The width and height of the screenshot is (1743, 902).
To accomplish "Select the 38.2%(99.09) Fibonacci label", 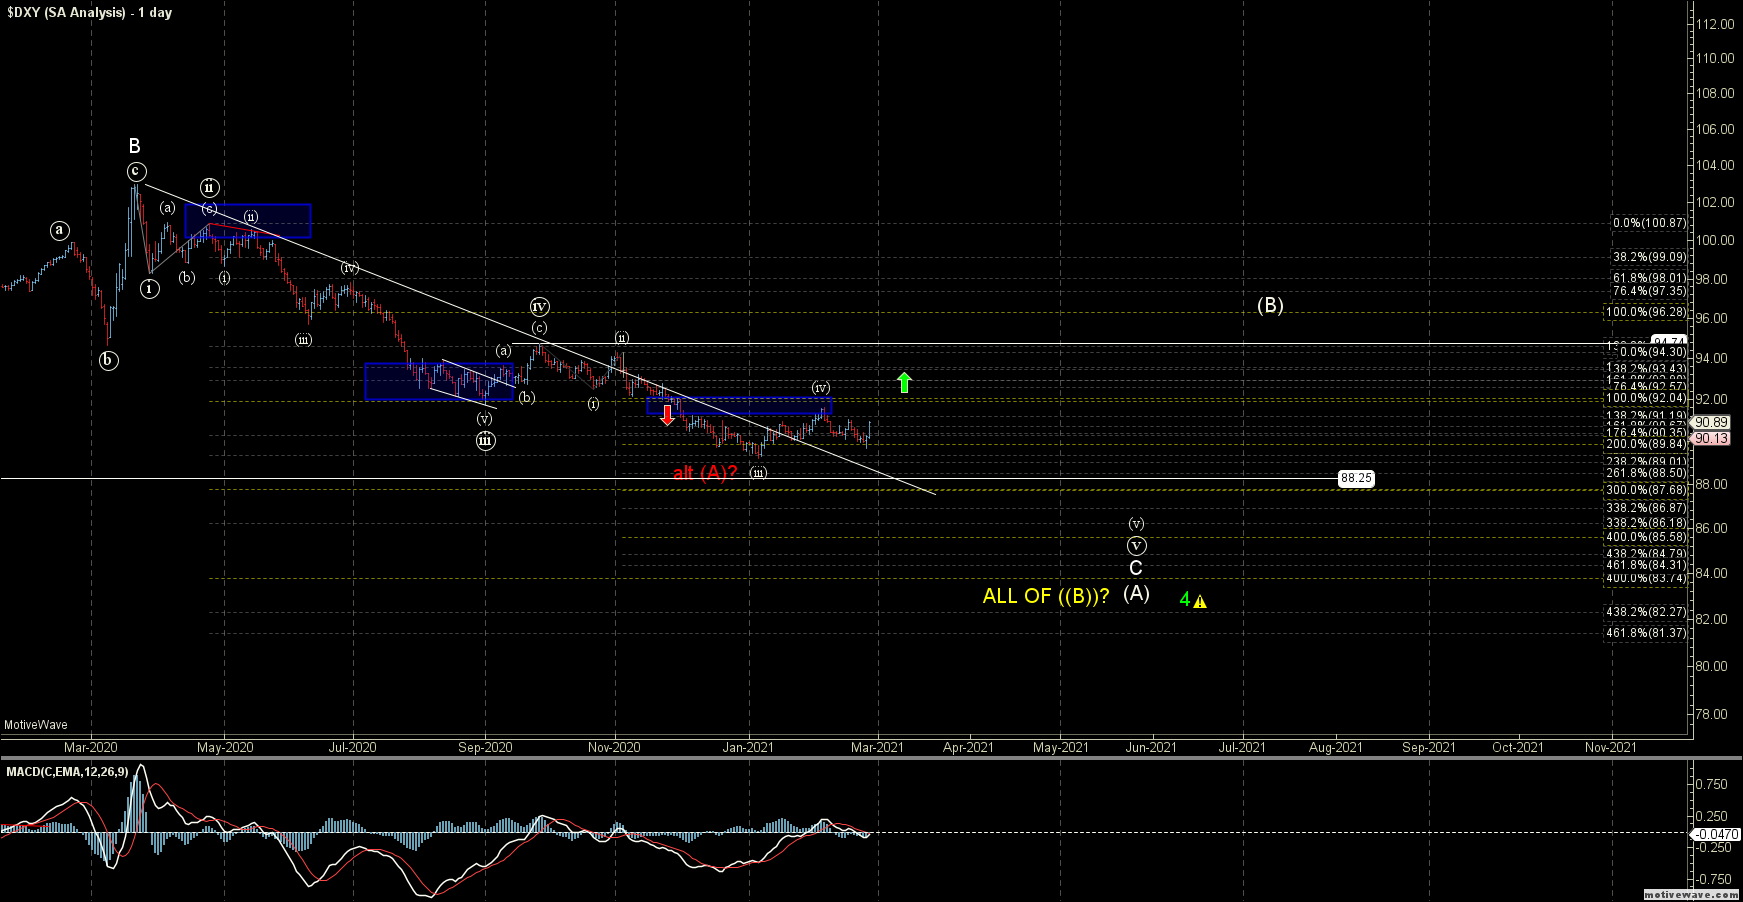I will pos(1649,257).
